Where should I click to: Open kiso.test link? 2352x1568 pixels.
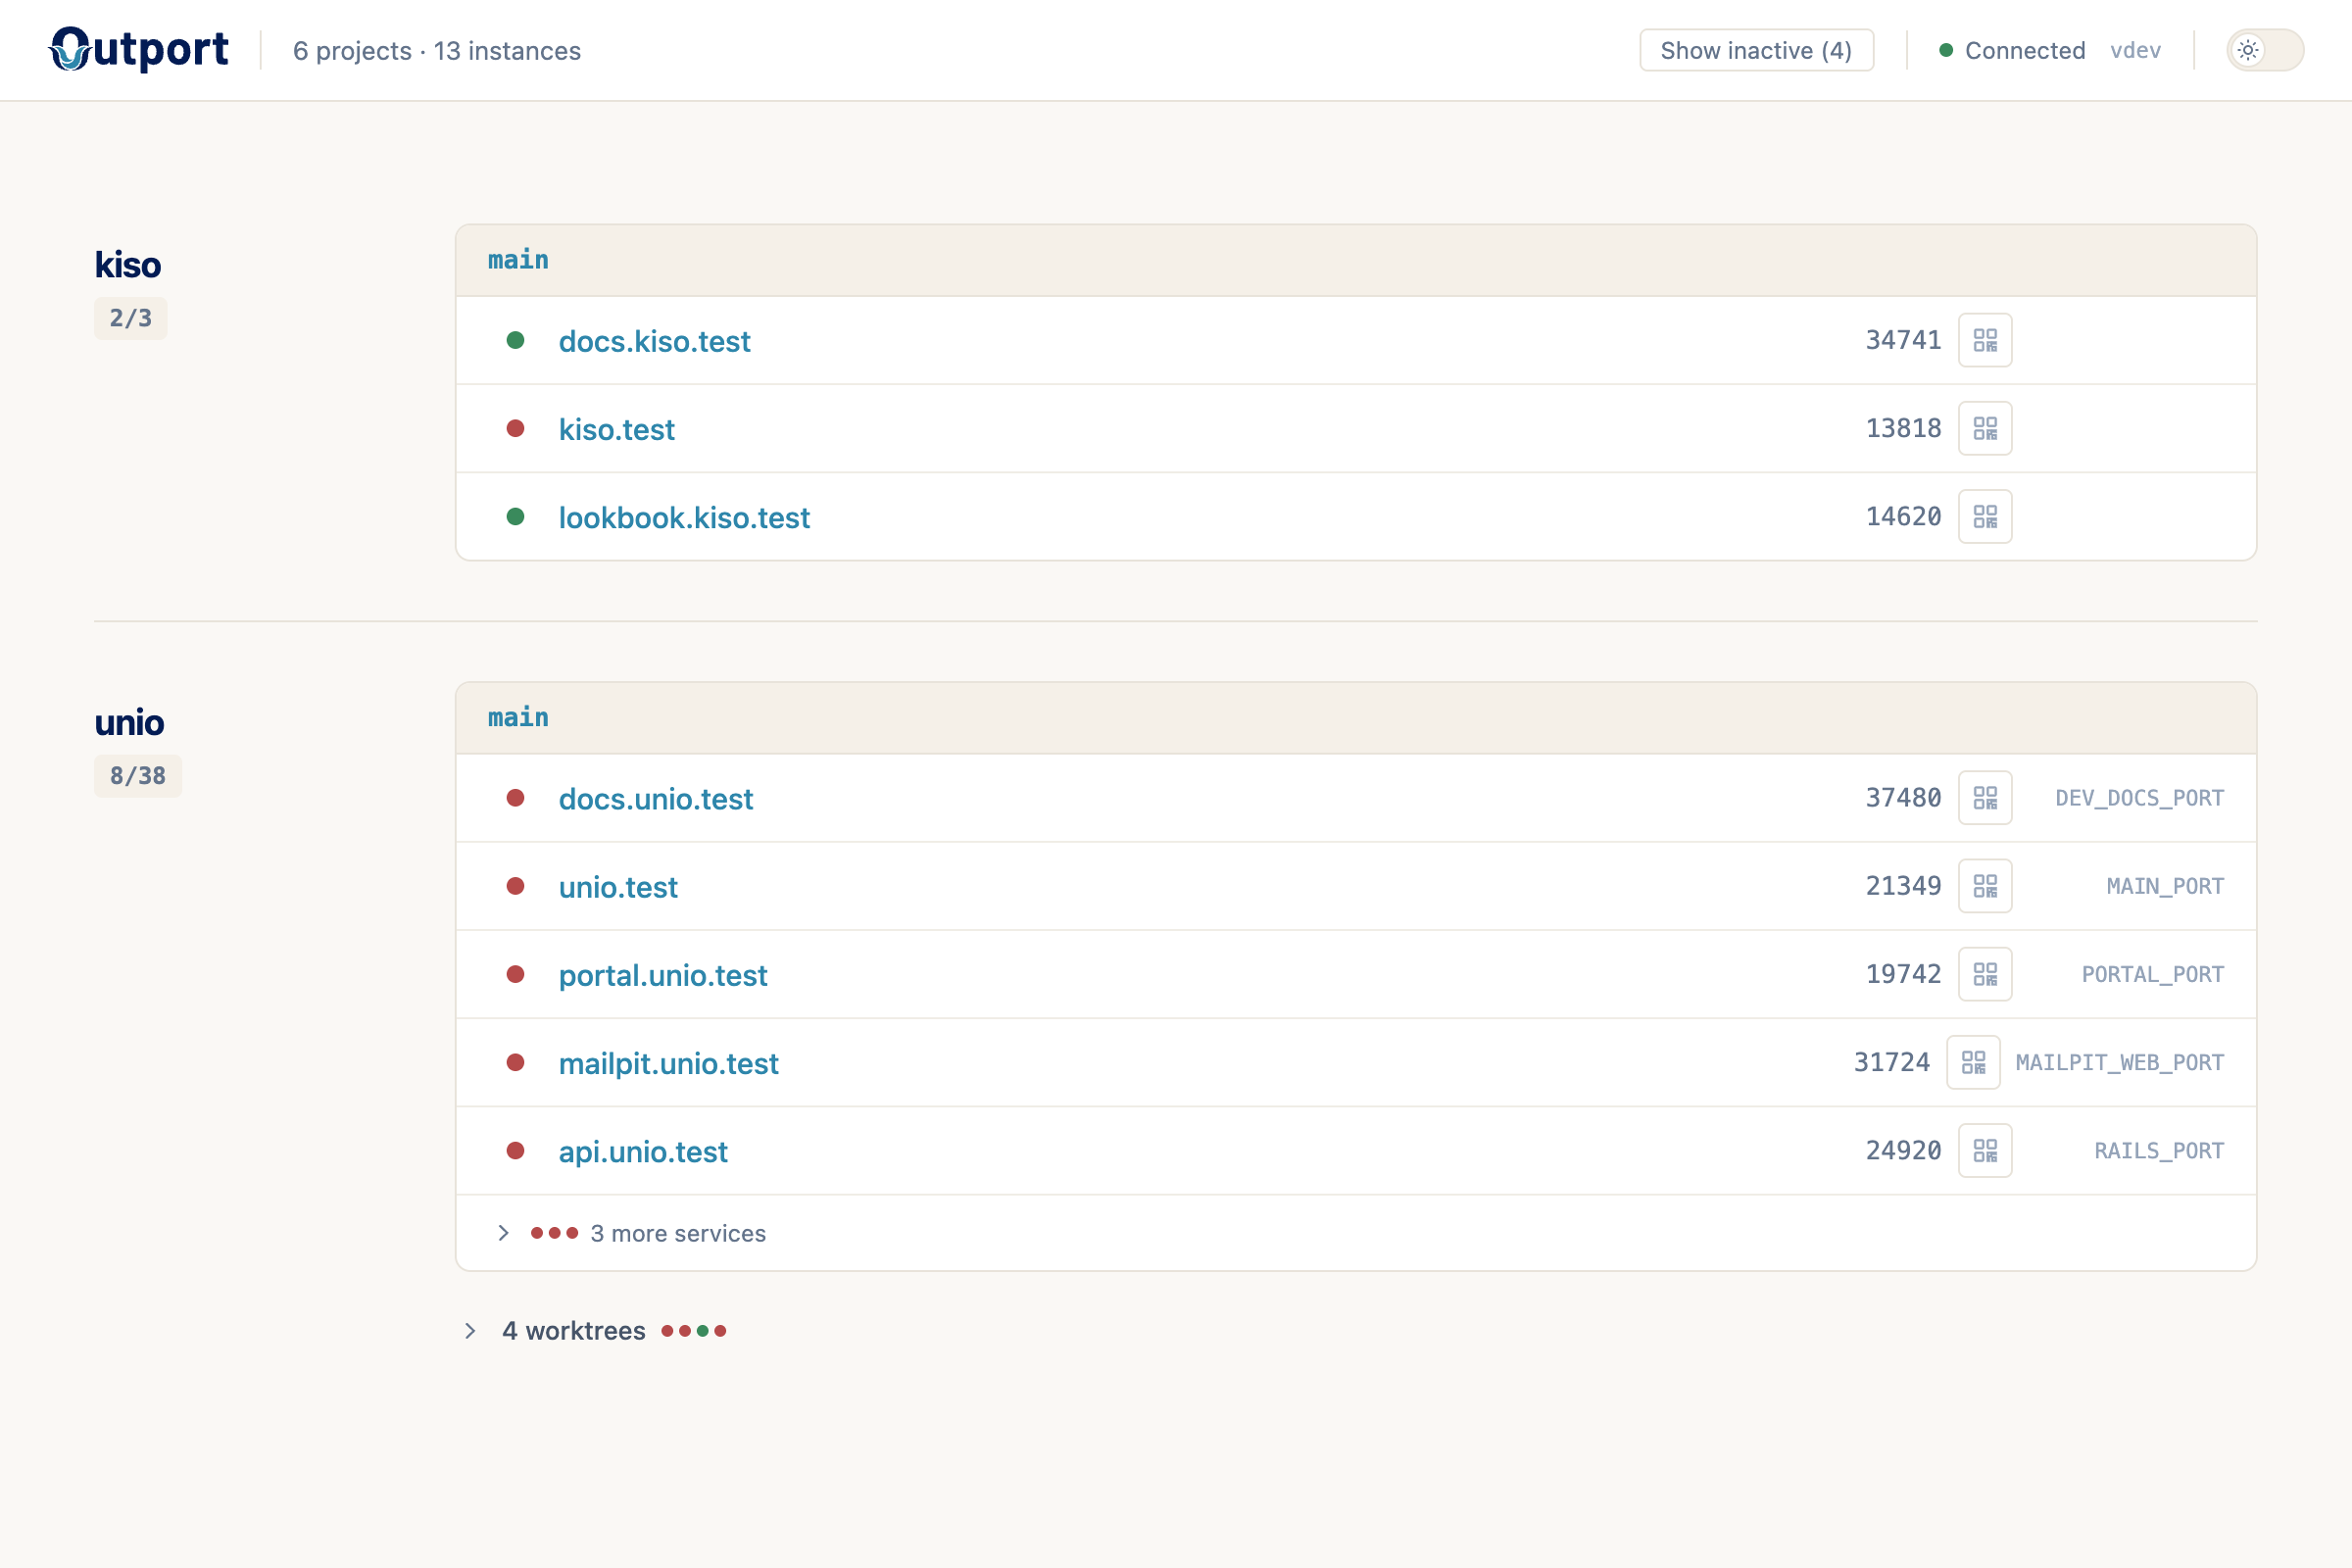(x=616, y=429)
